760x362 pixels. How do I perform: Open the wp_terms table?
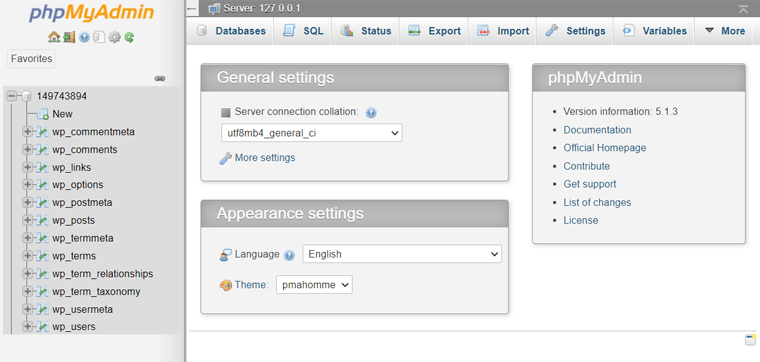pos(74,256)
